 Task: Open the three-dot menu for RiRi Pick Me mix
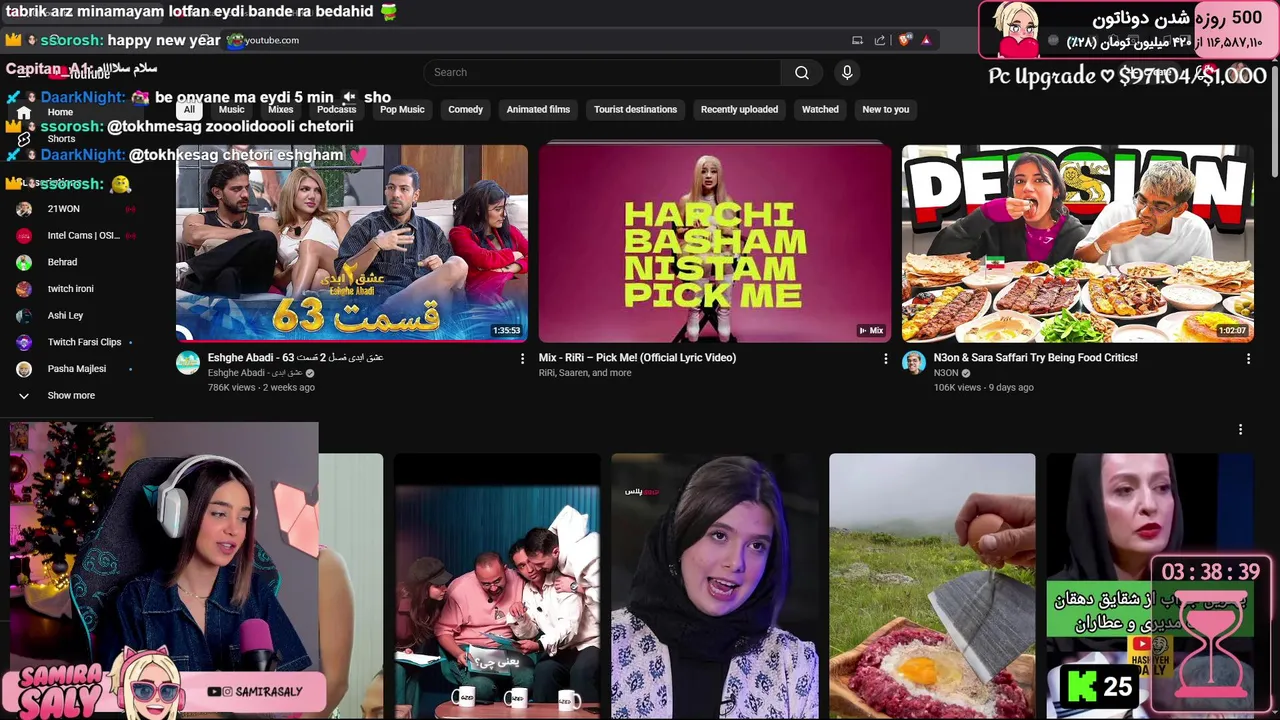pos(885,358)
